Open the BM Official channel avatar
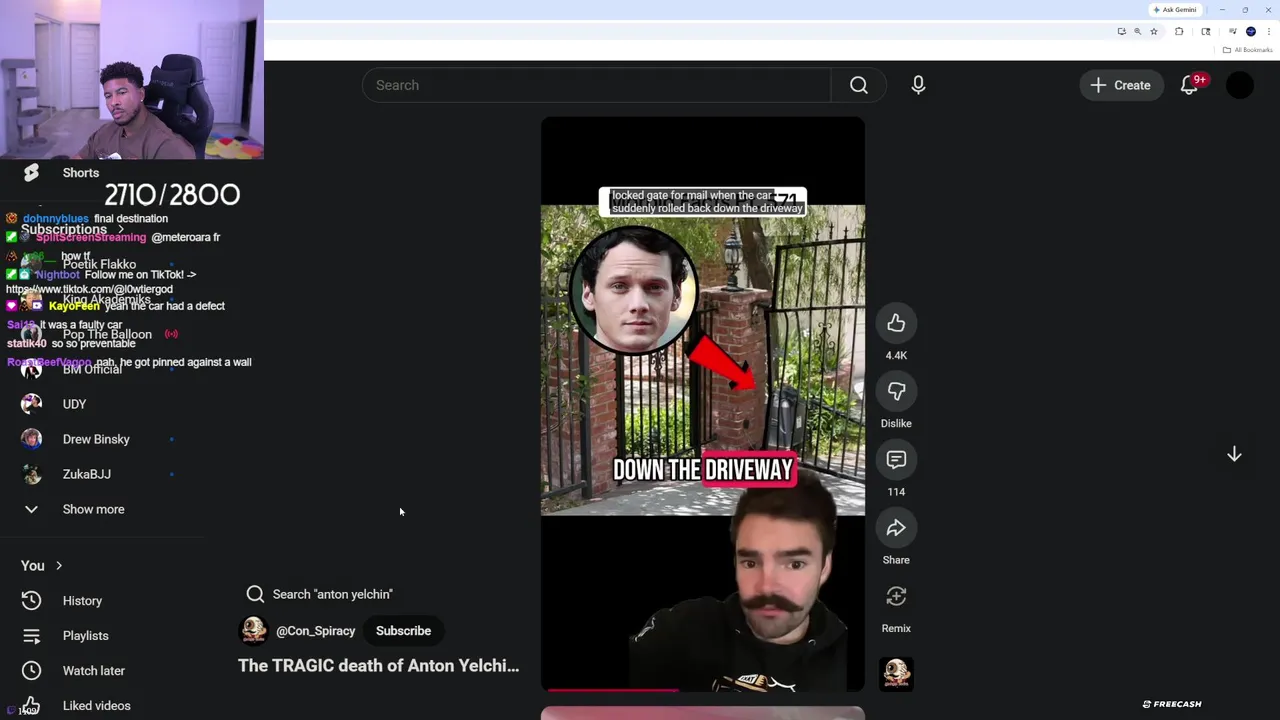The height and width of the screenshot is (720, 1280). (32, 369)
